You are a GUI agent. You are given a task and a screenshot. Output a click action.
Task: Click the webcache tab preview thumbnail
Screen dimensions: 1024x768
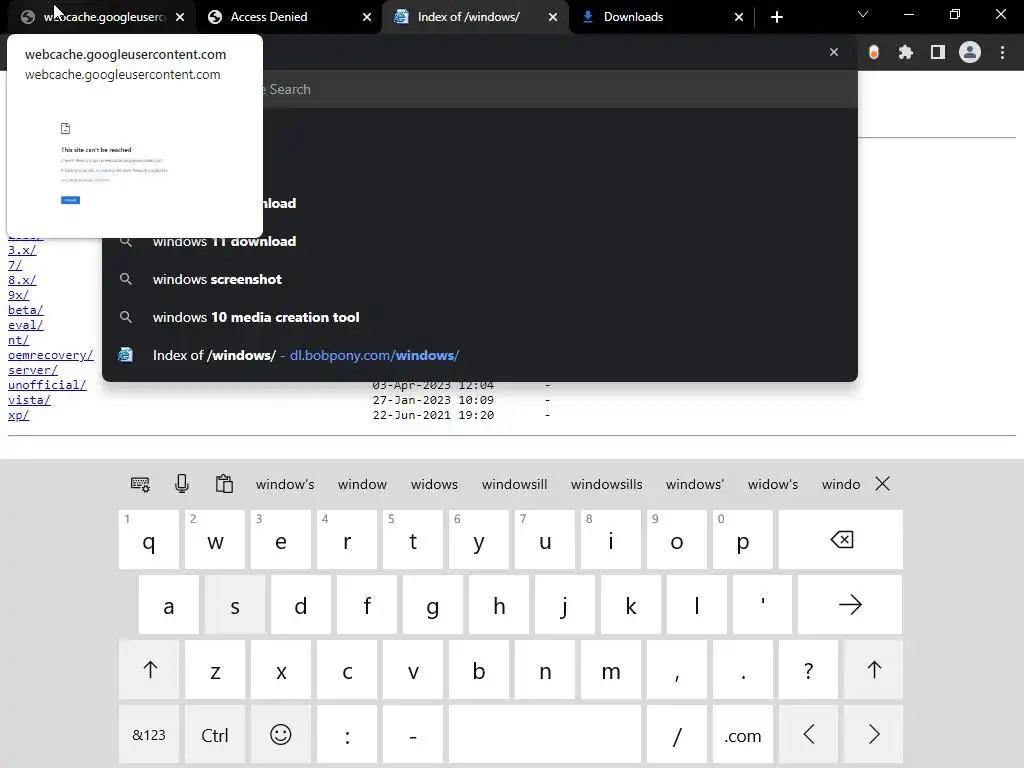tap(135, 163)
